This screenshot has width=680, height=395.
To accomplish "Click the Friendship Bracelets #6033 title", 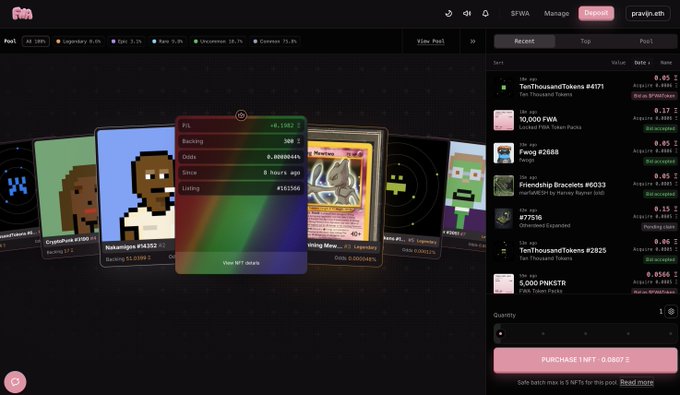I will (x=562, y=185).
